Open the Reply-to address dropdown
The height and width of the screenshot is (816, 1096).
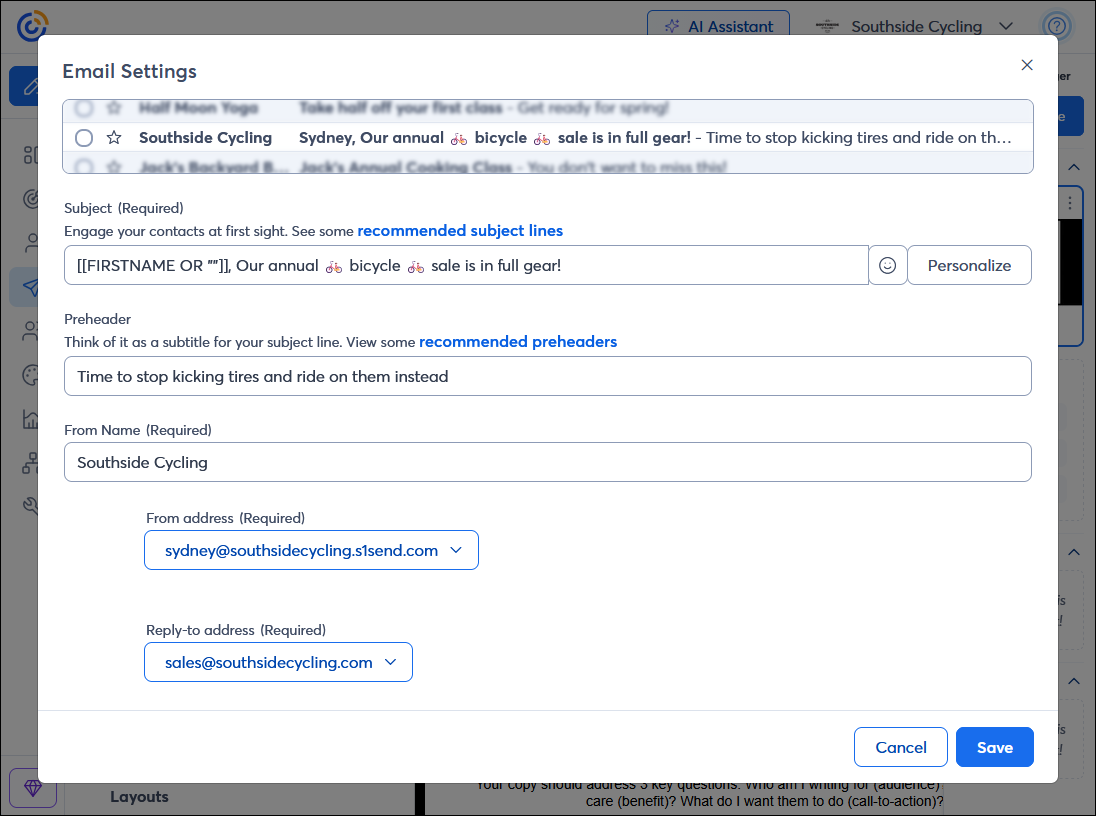tap(278, 662)
